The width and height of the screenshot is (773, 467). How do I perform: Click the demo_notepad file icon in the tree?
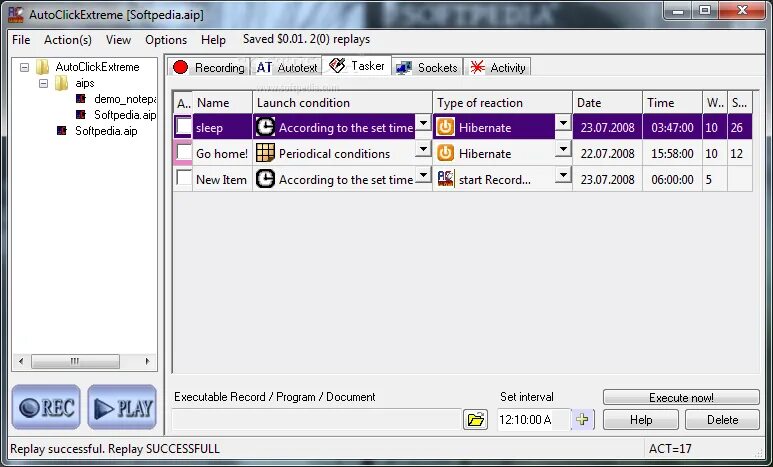(81, 99)
